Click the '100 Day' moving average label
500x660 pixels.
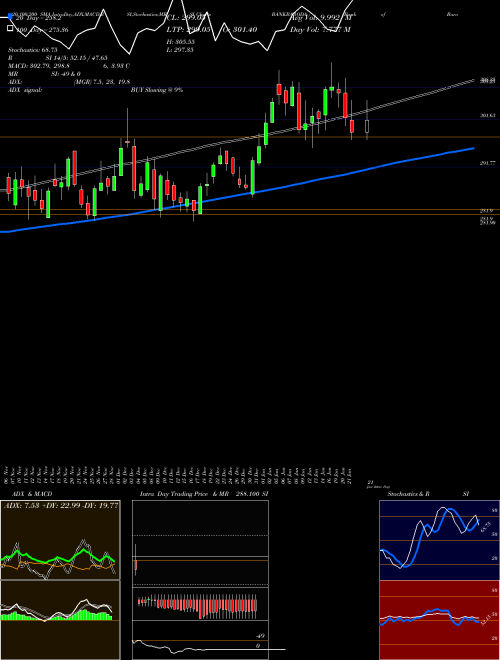(x=42, y=30)
